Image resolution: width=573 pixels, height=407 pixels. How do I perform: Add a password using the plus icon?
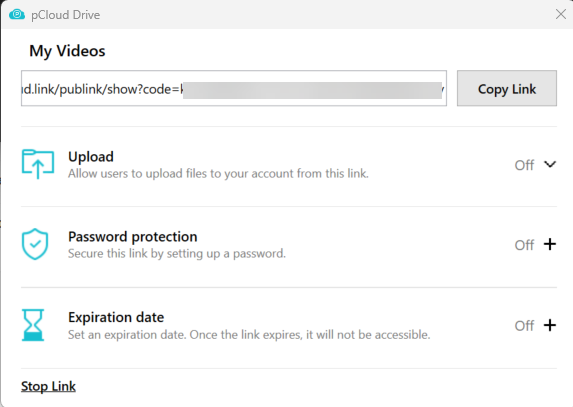click(x=550, y=244)
